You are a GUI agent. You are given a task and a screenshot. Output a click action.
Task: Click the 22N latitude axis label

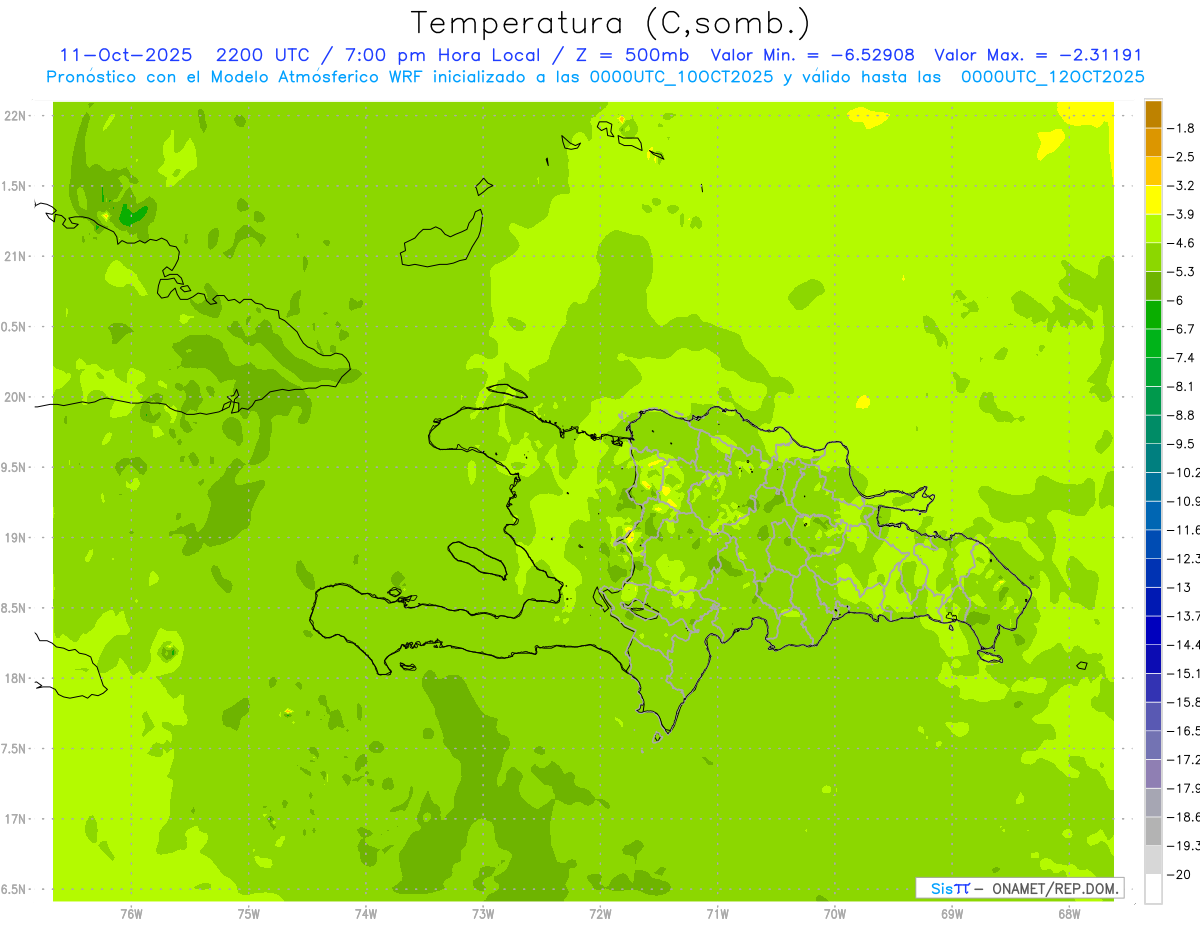pyautogui.click(x=15, y=116)
